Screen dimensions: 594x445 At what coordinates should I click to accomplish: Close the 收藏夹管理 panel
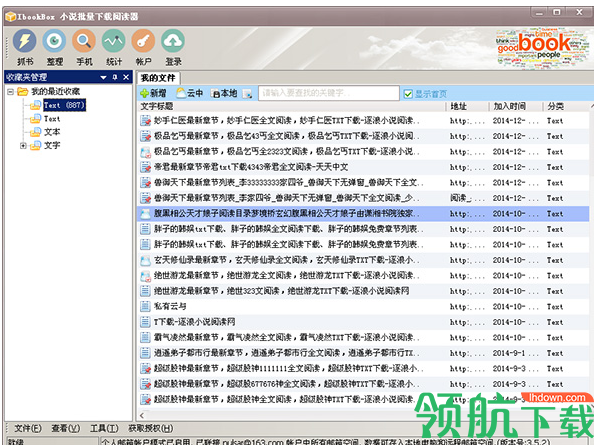click(x=126, y=77)
